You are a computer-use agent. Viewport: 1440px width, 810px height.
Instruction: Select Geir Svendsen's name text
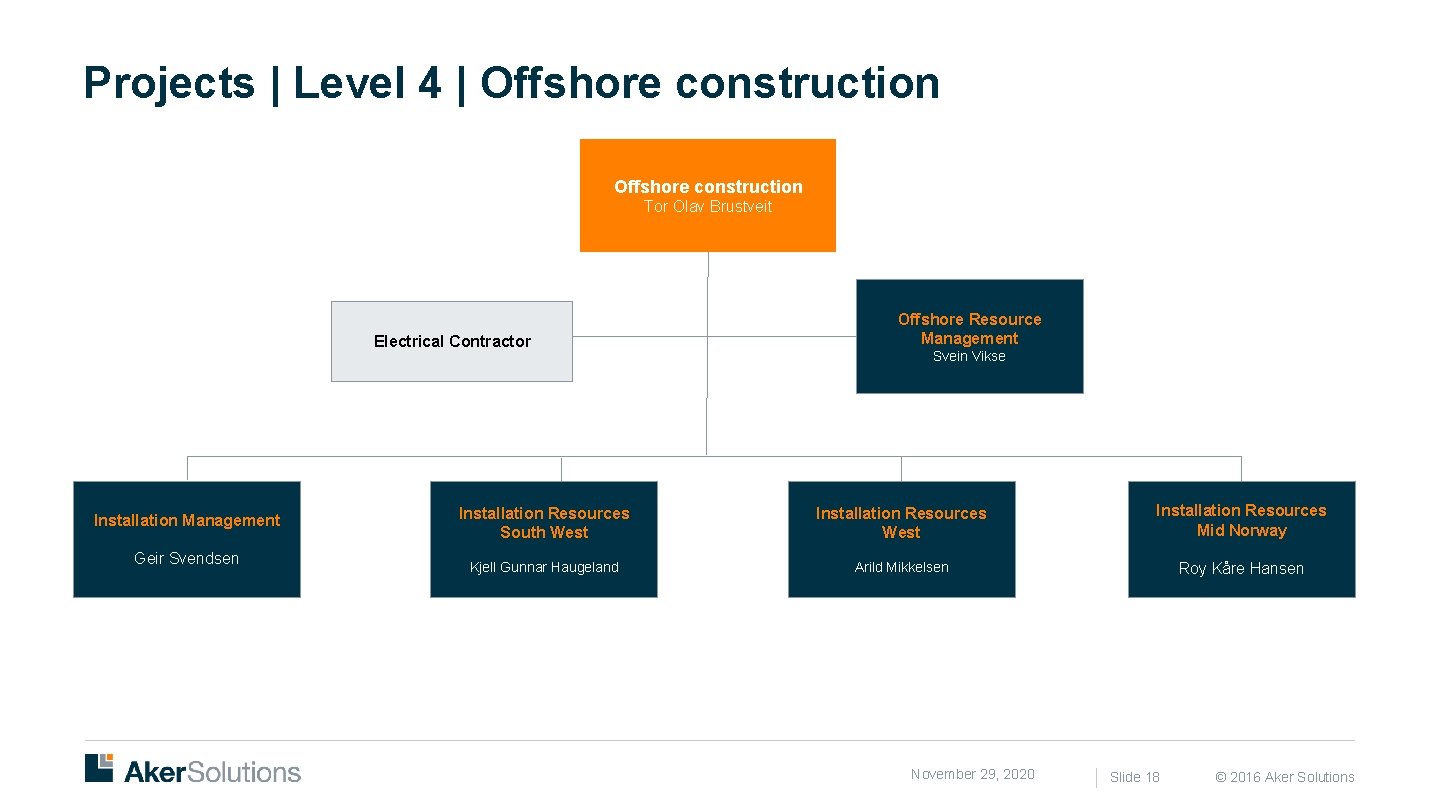click(186, 558)
